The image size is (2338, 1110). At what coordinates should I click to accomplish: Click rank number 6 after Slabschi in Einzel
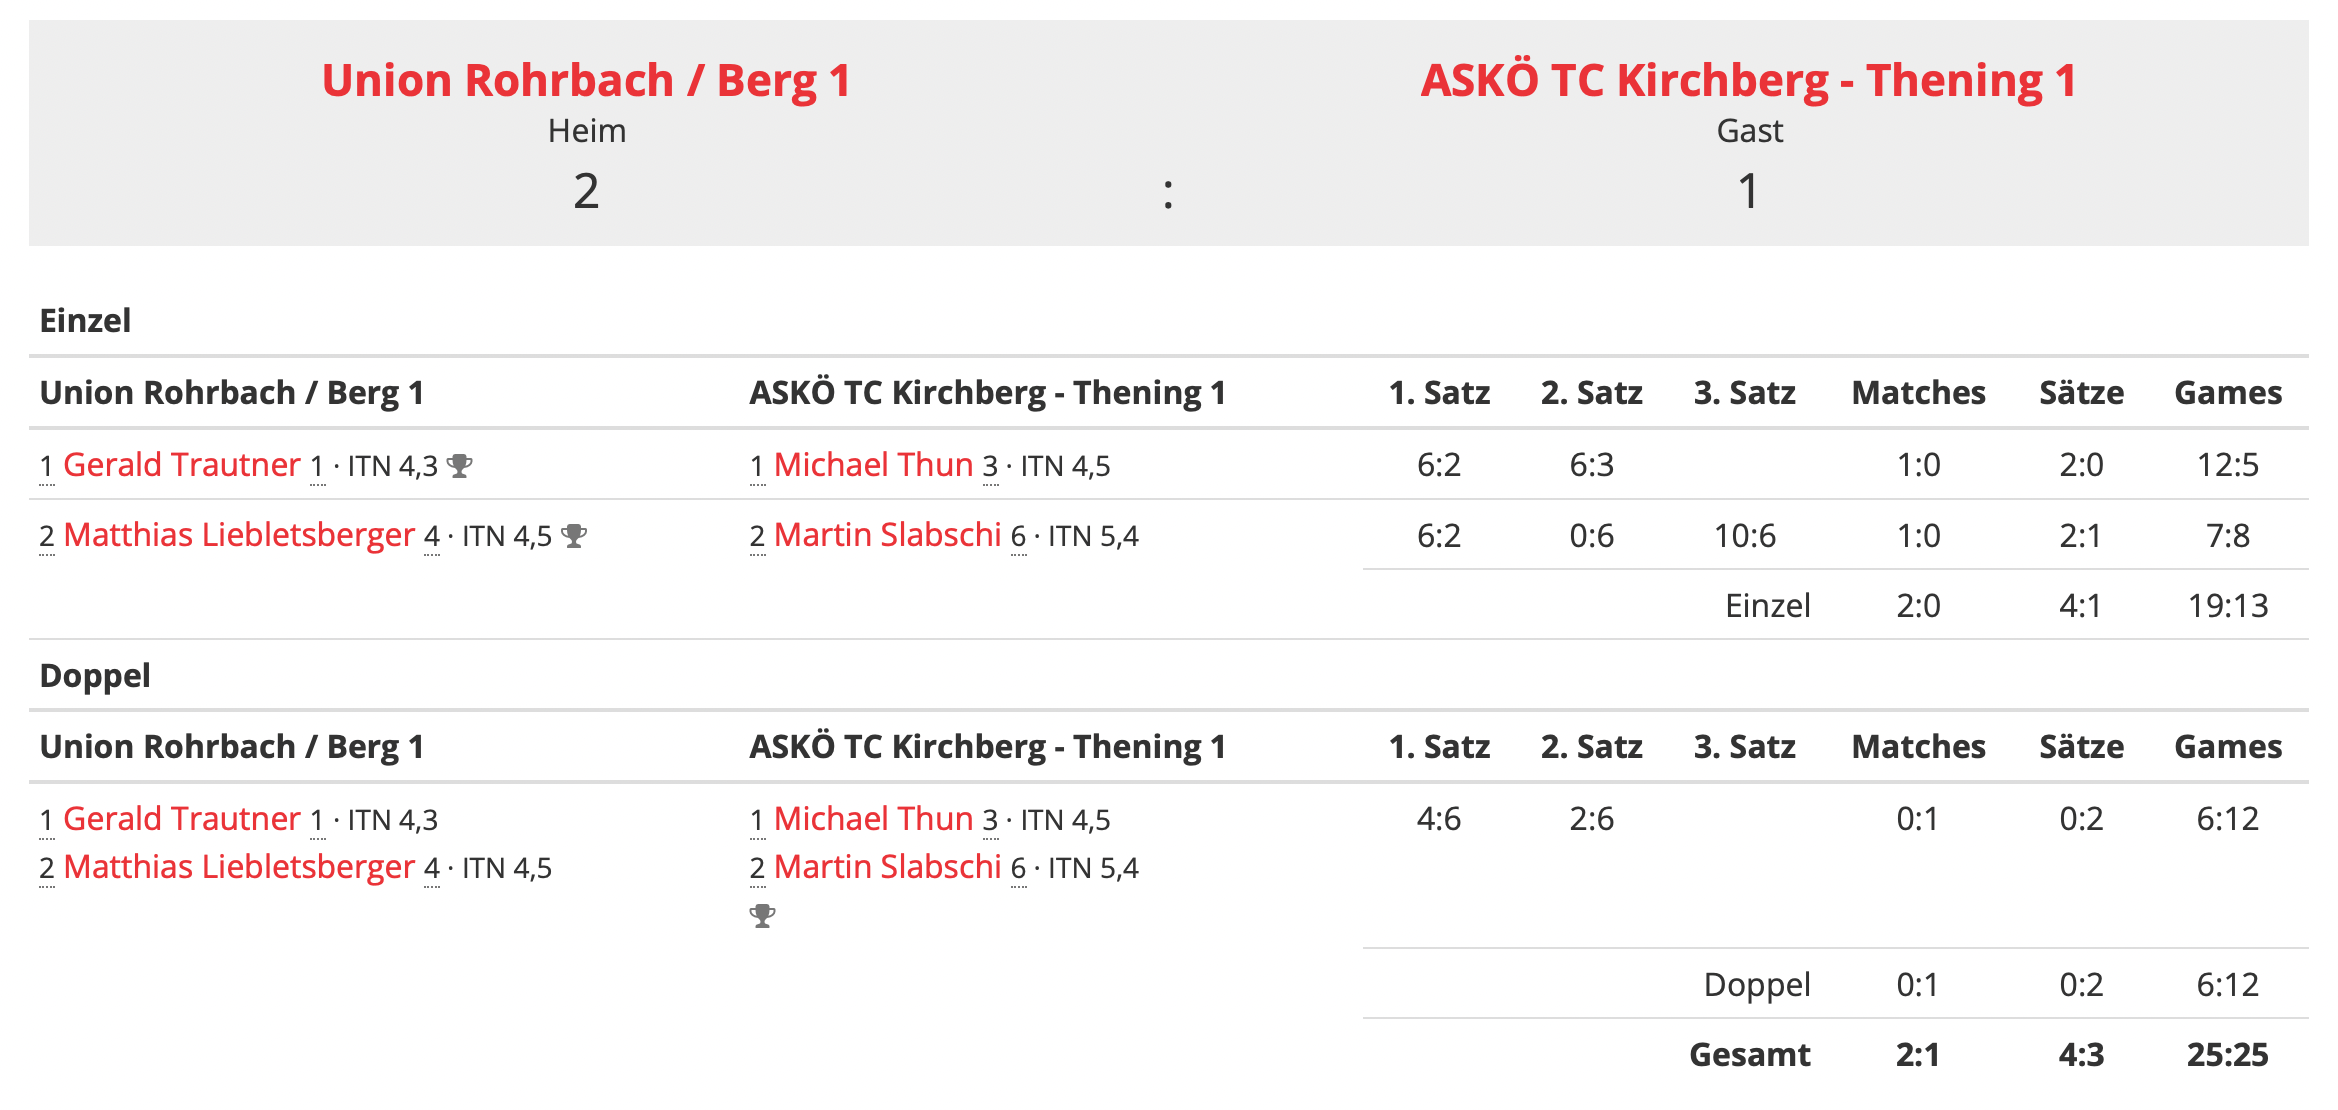point(1018,537)
